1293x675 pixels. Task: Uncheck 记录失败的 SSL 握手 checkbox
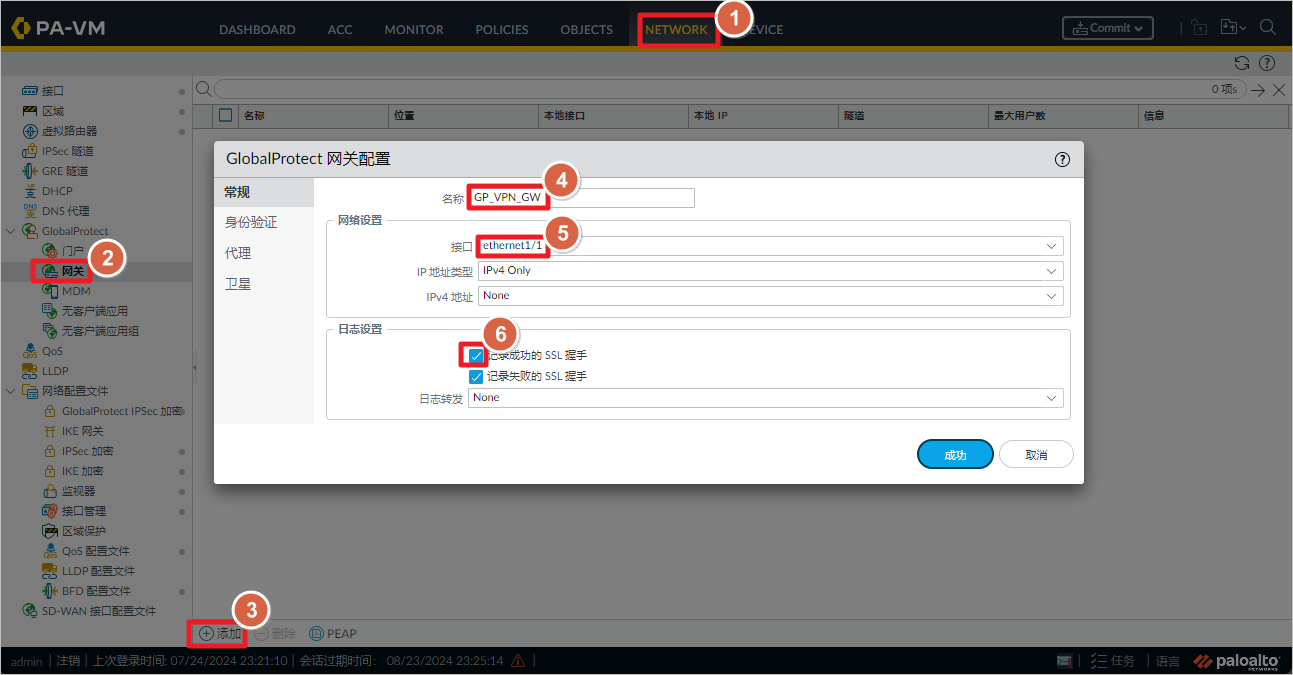[x=476, y=376]
